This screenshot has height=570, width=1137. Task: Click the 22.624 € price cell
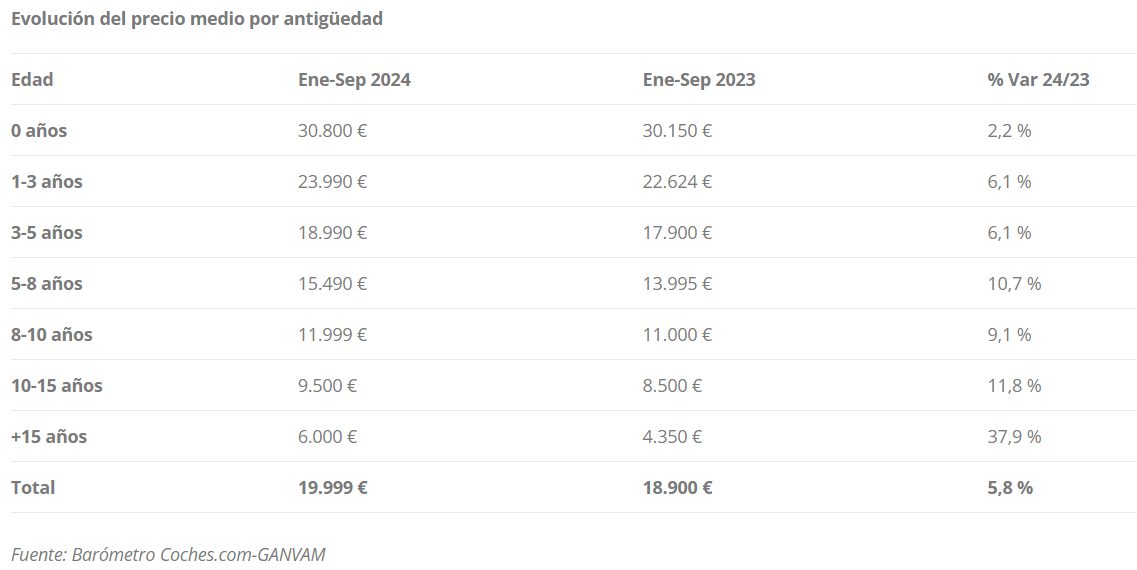pyautogui.click(x=677, y=181)
